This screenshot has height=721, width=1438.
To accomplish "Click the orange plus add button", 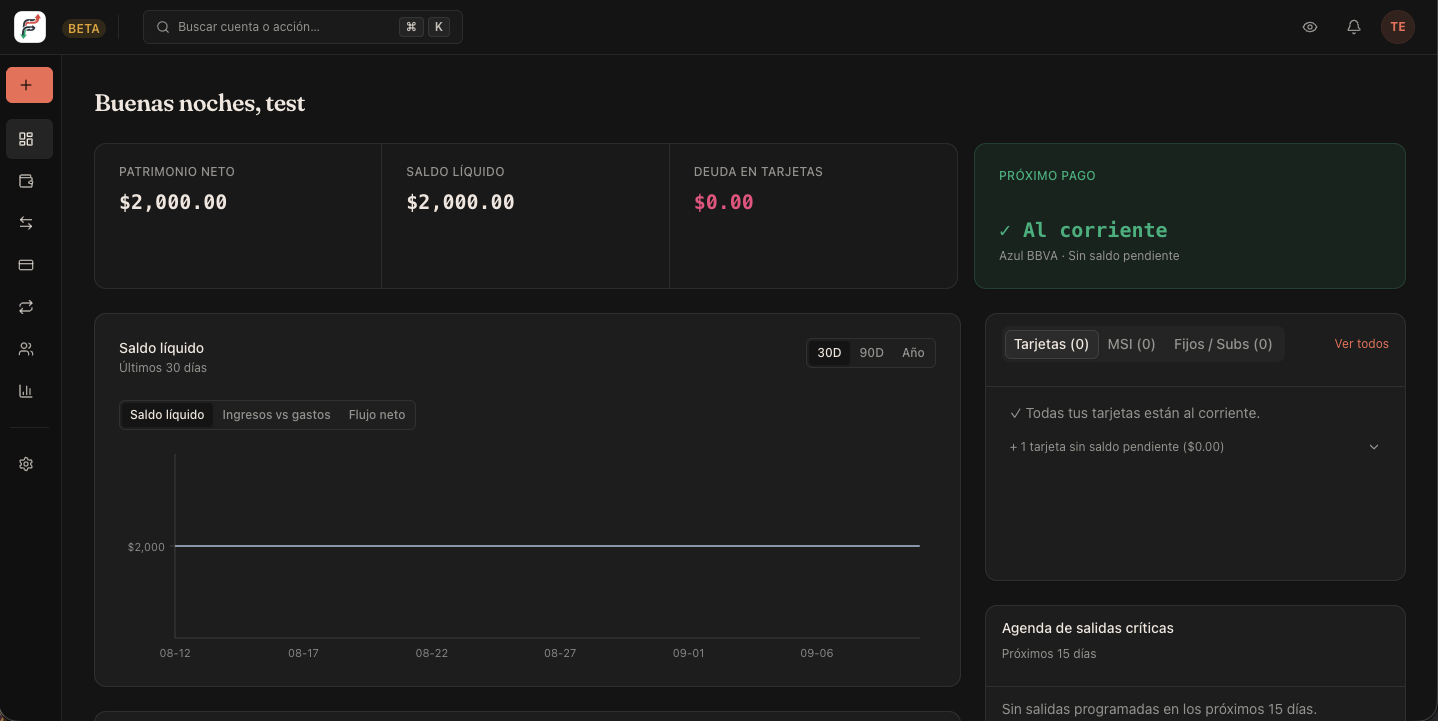I will (29, 85).
